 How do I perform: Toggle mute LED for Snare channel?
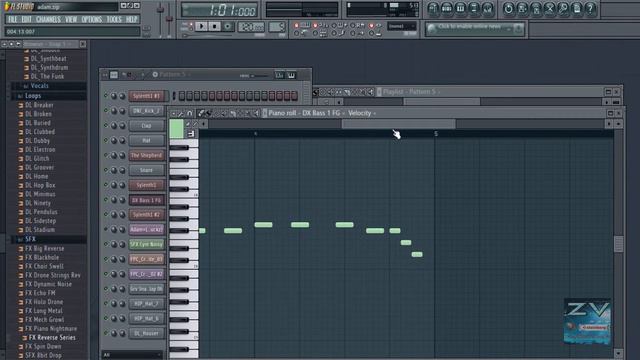(x=106, y=170)
